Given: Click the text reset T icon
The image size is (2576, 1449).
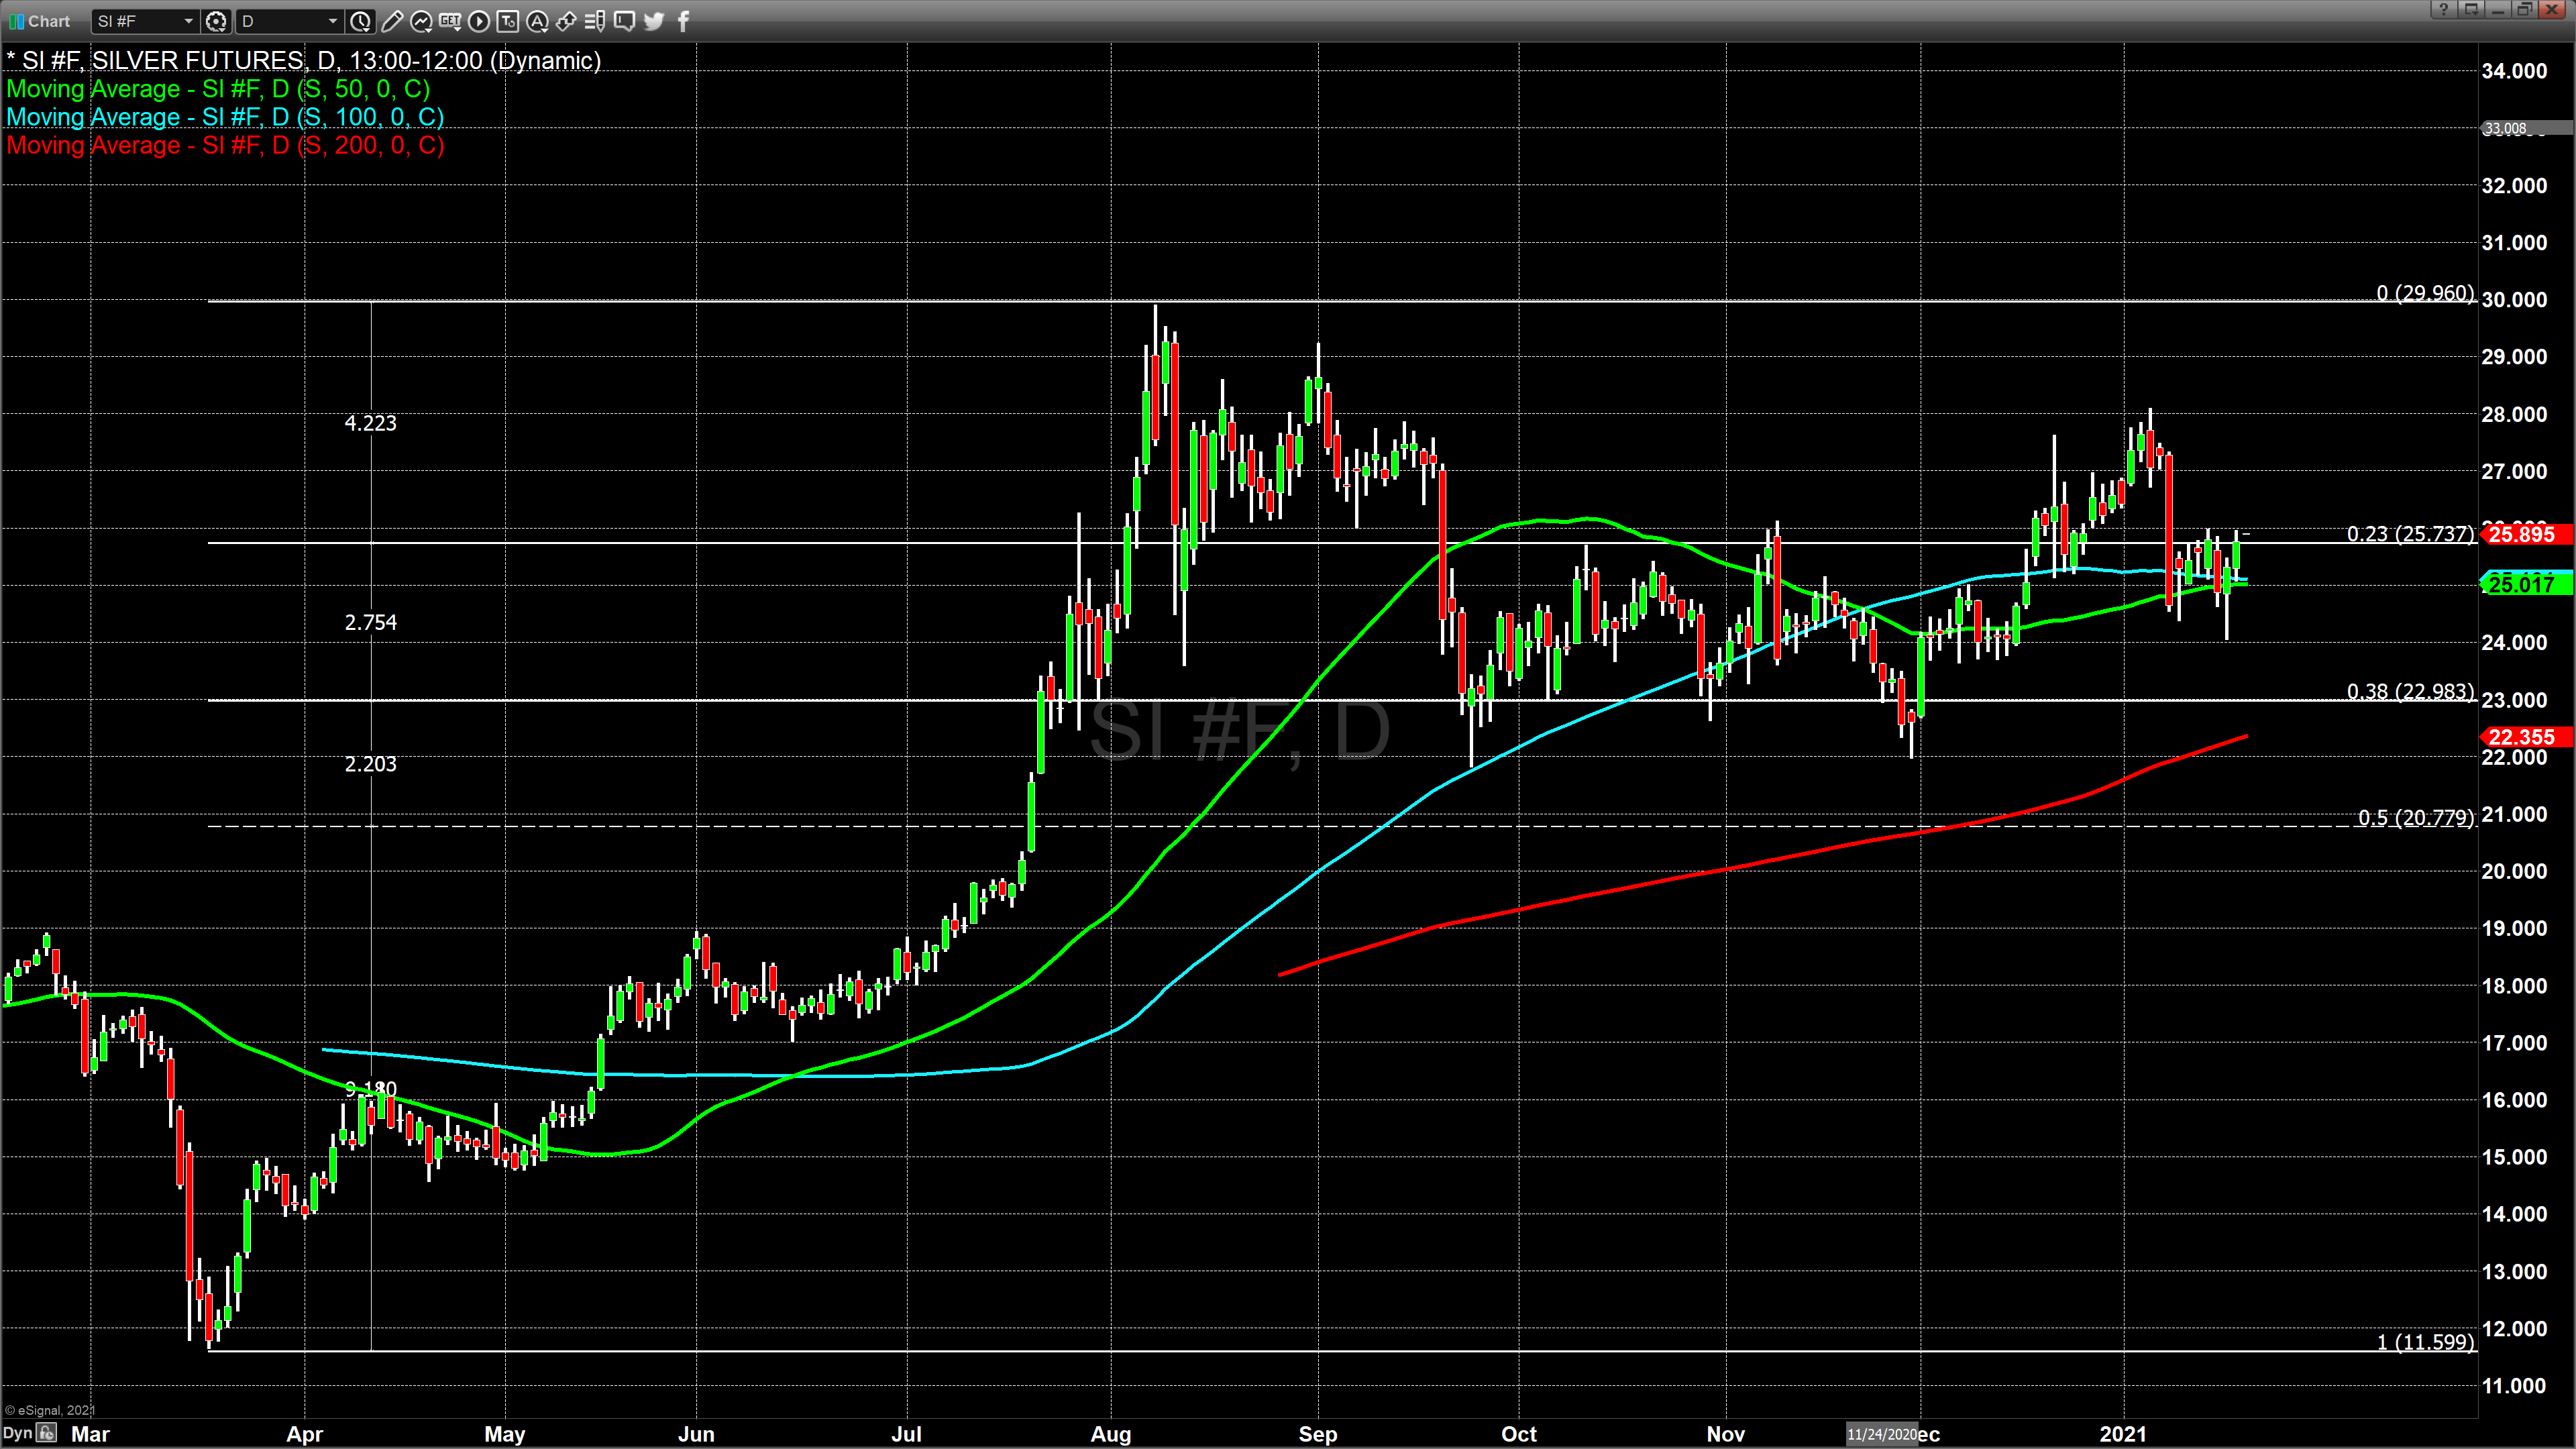Looking at the screenshot, I should pyautogui.click(x=508, y=21).
